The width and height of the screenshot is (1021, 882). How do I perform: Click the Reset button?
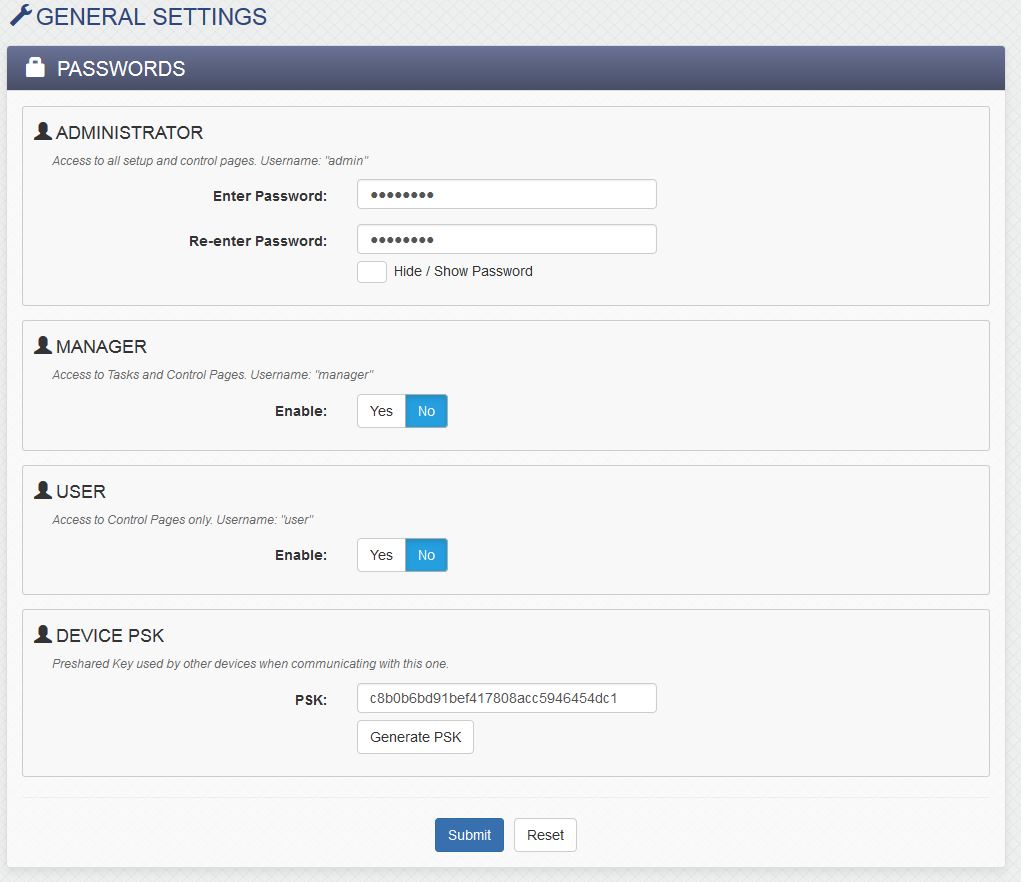[x=545, y=834]
